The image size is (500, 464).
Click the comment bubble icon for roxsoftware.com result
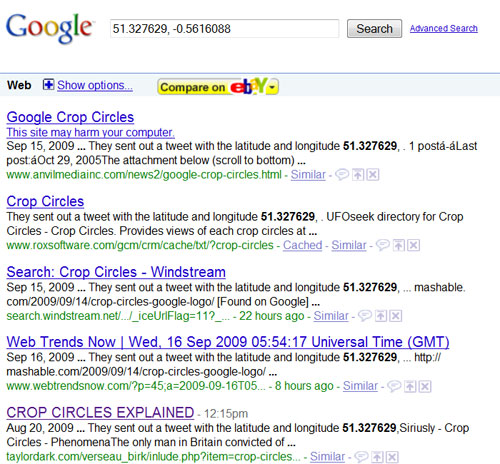pos(383,245)
